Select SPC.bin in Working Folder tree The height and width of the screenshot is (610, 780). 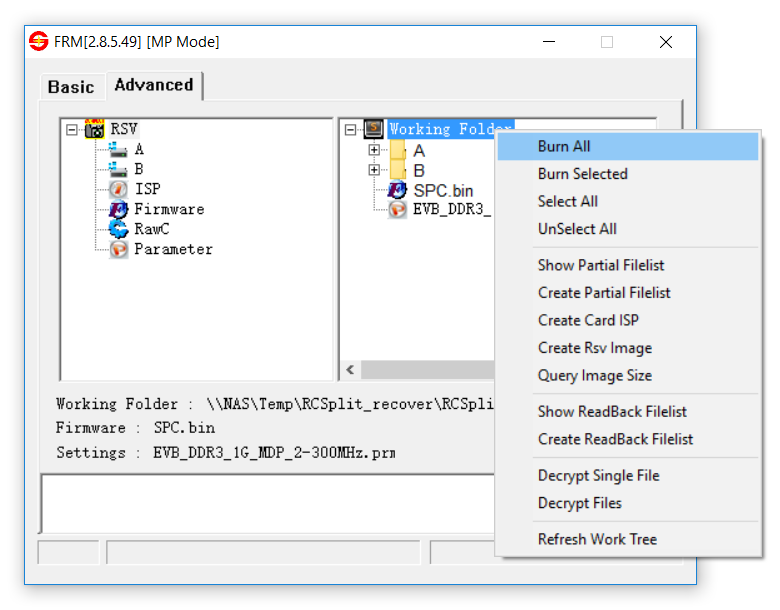(x=443, y=191)
